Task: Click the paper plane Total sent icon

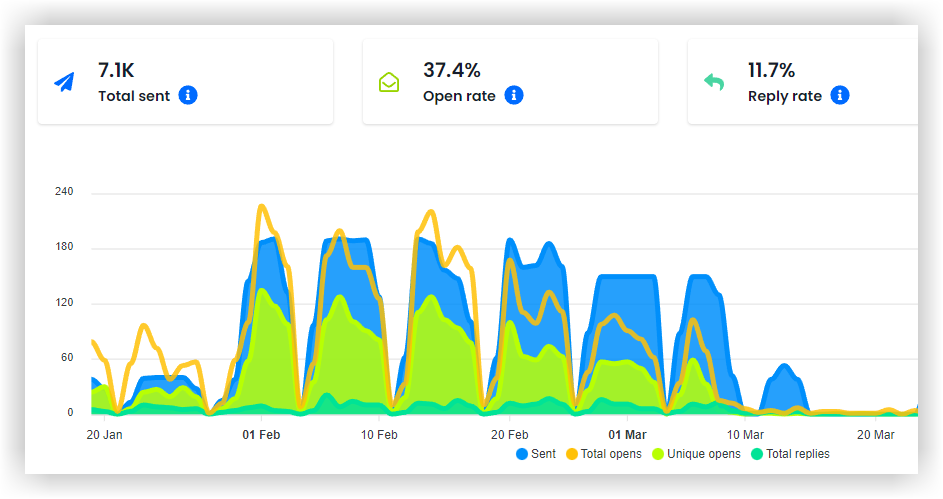Action: pos(65,82)
